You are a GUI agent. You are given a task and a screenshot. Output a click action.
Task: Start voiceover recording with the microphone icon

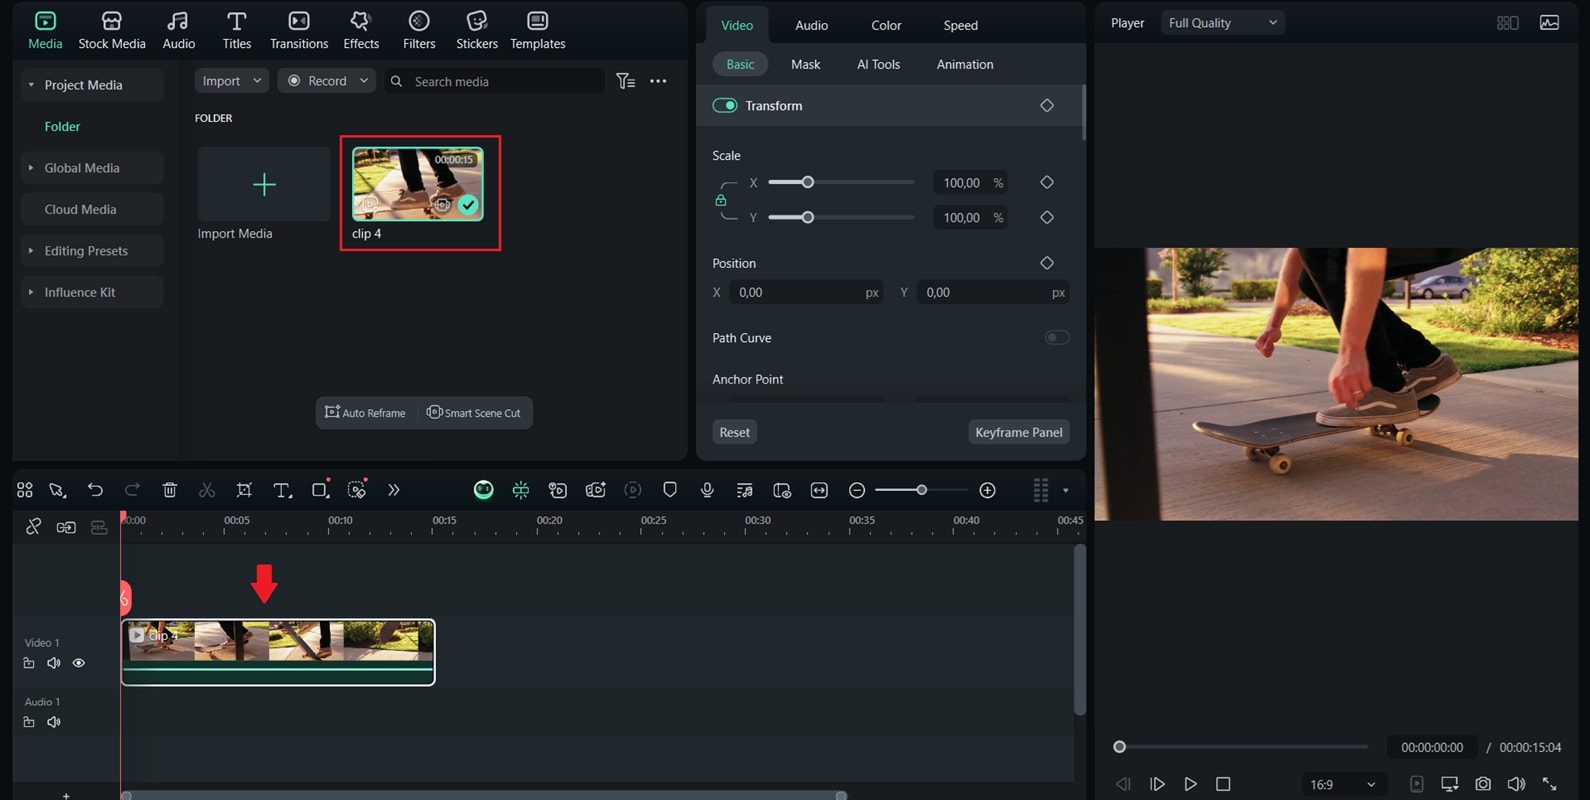[x=707, y=490]
